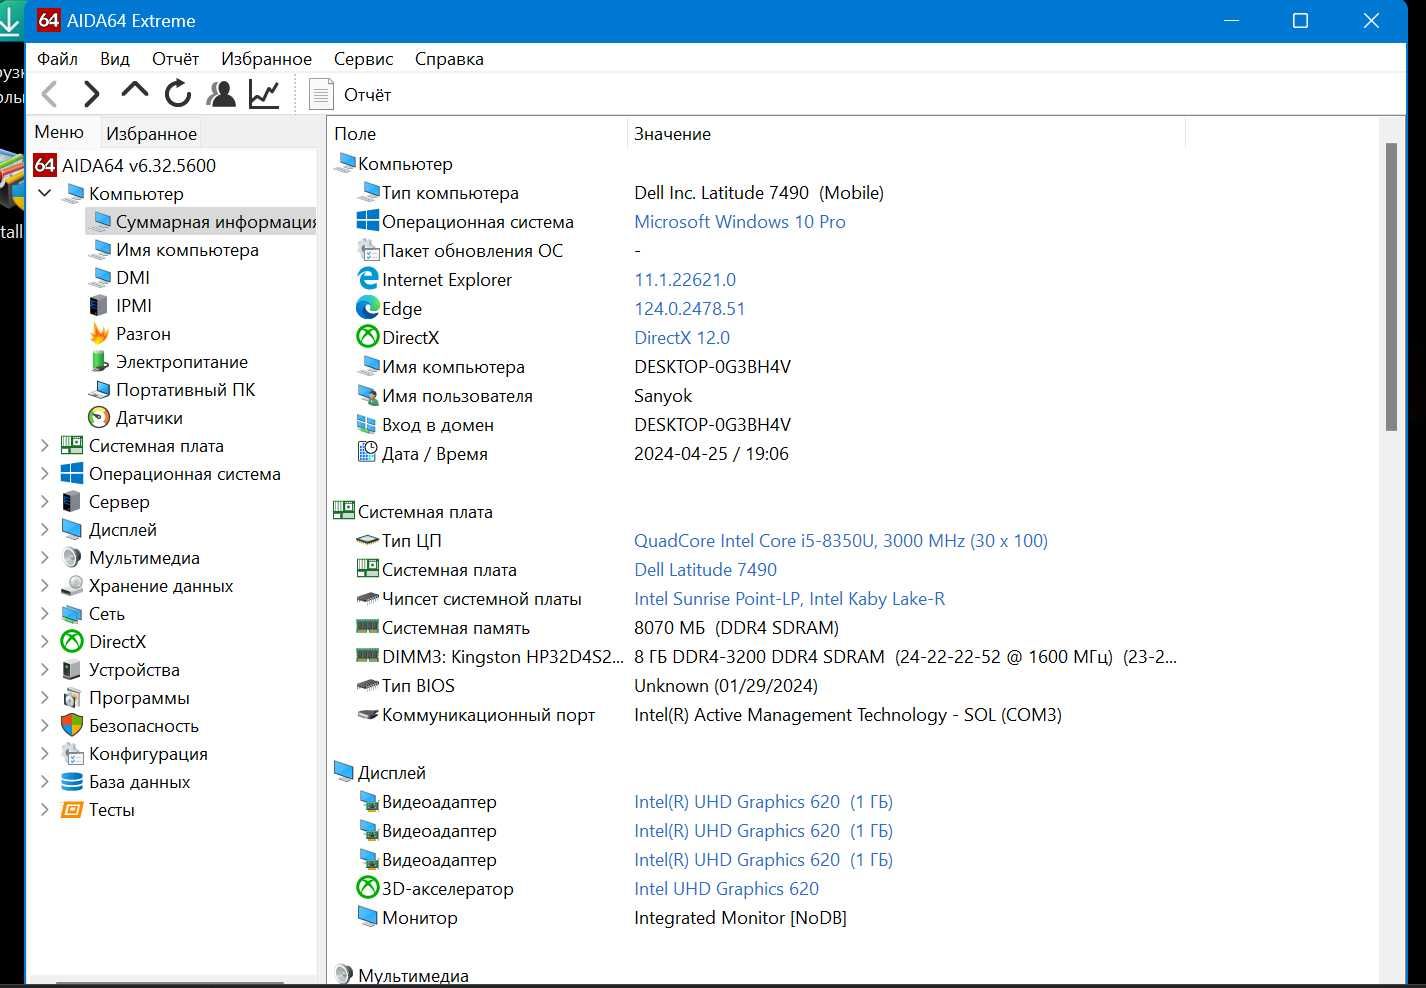Select the Программы tree node
Screen dimensions: 1426x988
click(x=139, y=697)
